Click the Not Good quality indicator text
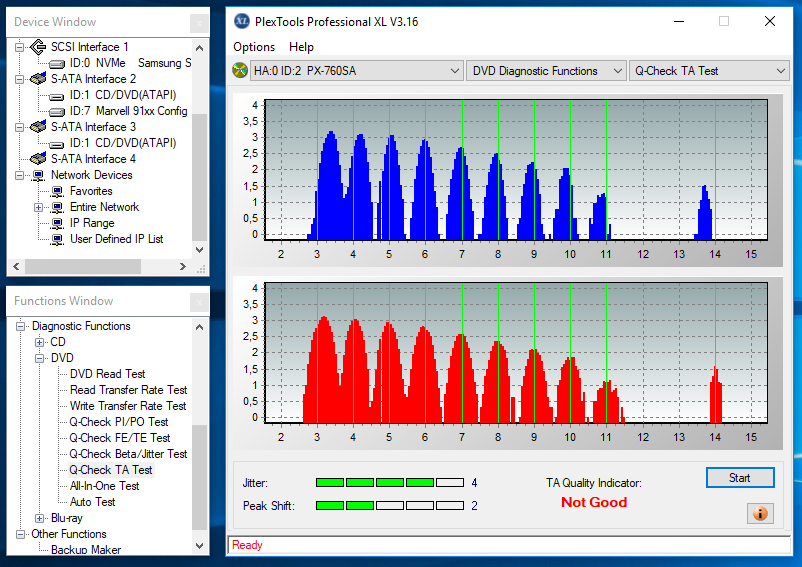Image resolution: width=802 pixels, height=567 pixels. (x=594, y=502)
